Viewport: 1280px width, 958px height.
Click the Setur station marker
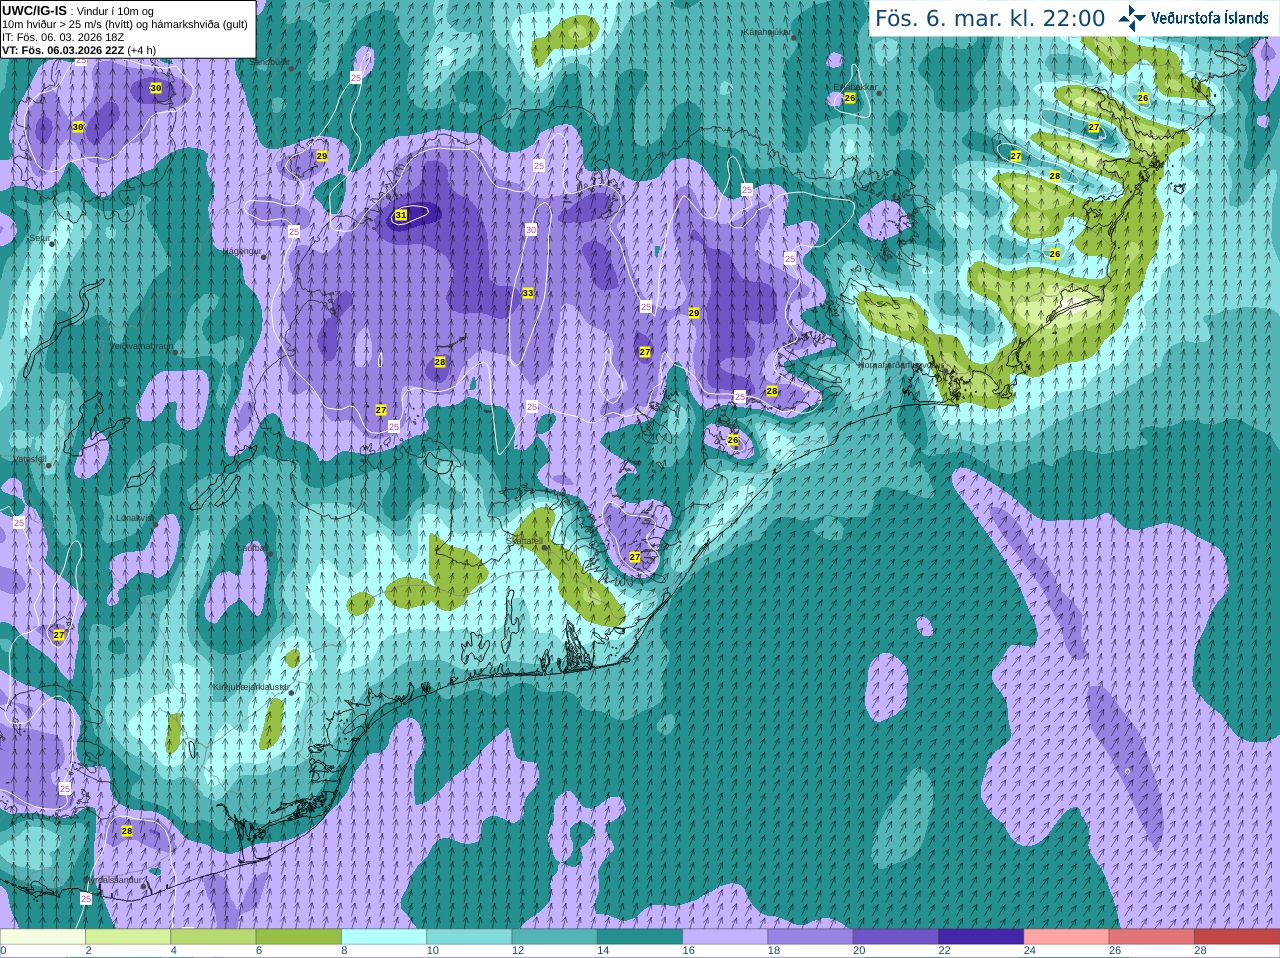52,243
